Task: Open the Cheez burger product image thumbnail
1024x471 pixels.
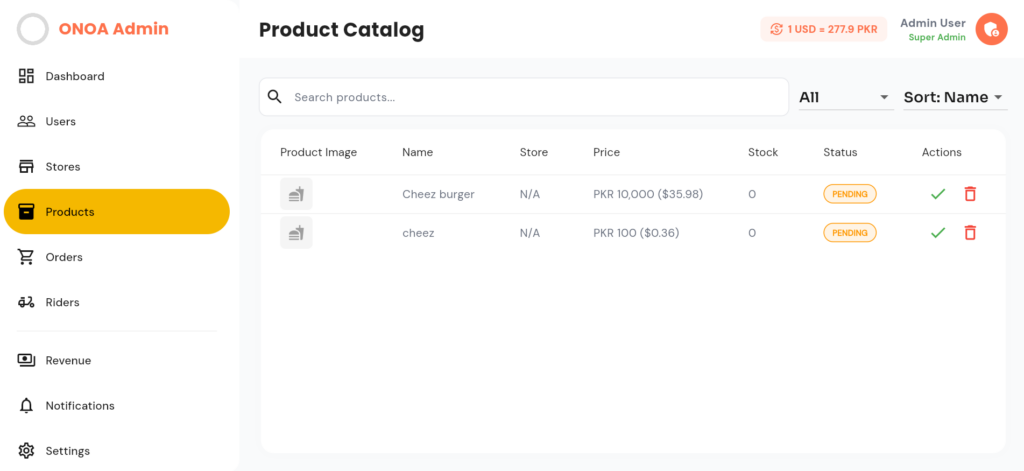Action: pos(296,194)
